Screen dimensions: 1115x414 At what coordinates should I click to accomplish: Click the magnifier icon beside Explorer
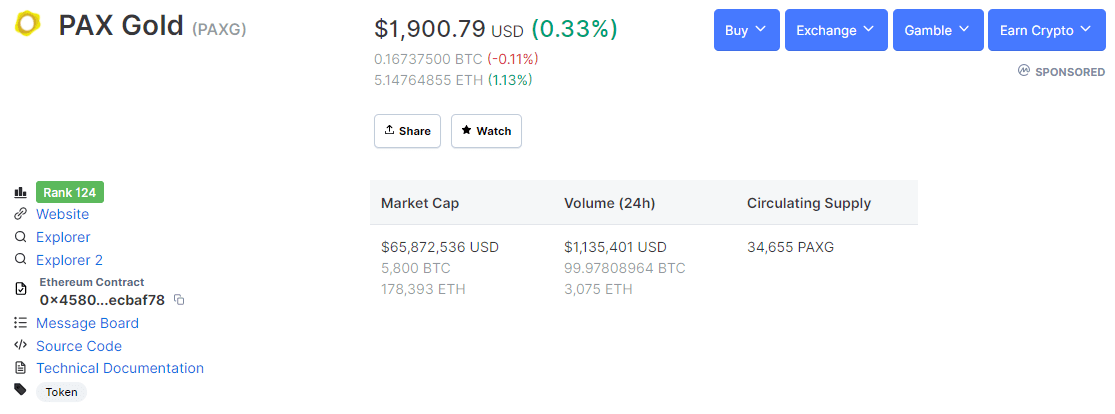[21, 237]
